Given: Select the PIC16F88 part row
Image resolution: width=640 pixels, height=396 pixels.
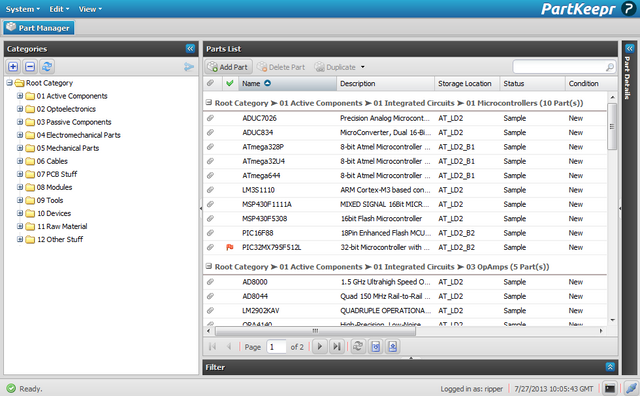Looking at the screenshot, I should [405, 233].
